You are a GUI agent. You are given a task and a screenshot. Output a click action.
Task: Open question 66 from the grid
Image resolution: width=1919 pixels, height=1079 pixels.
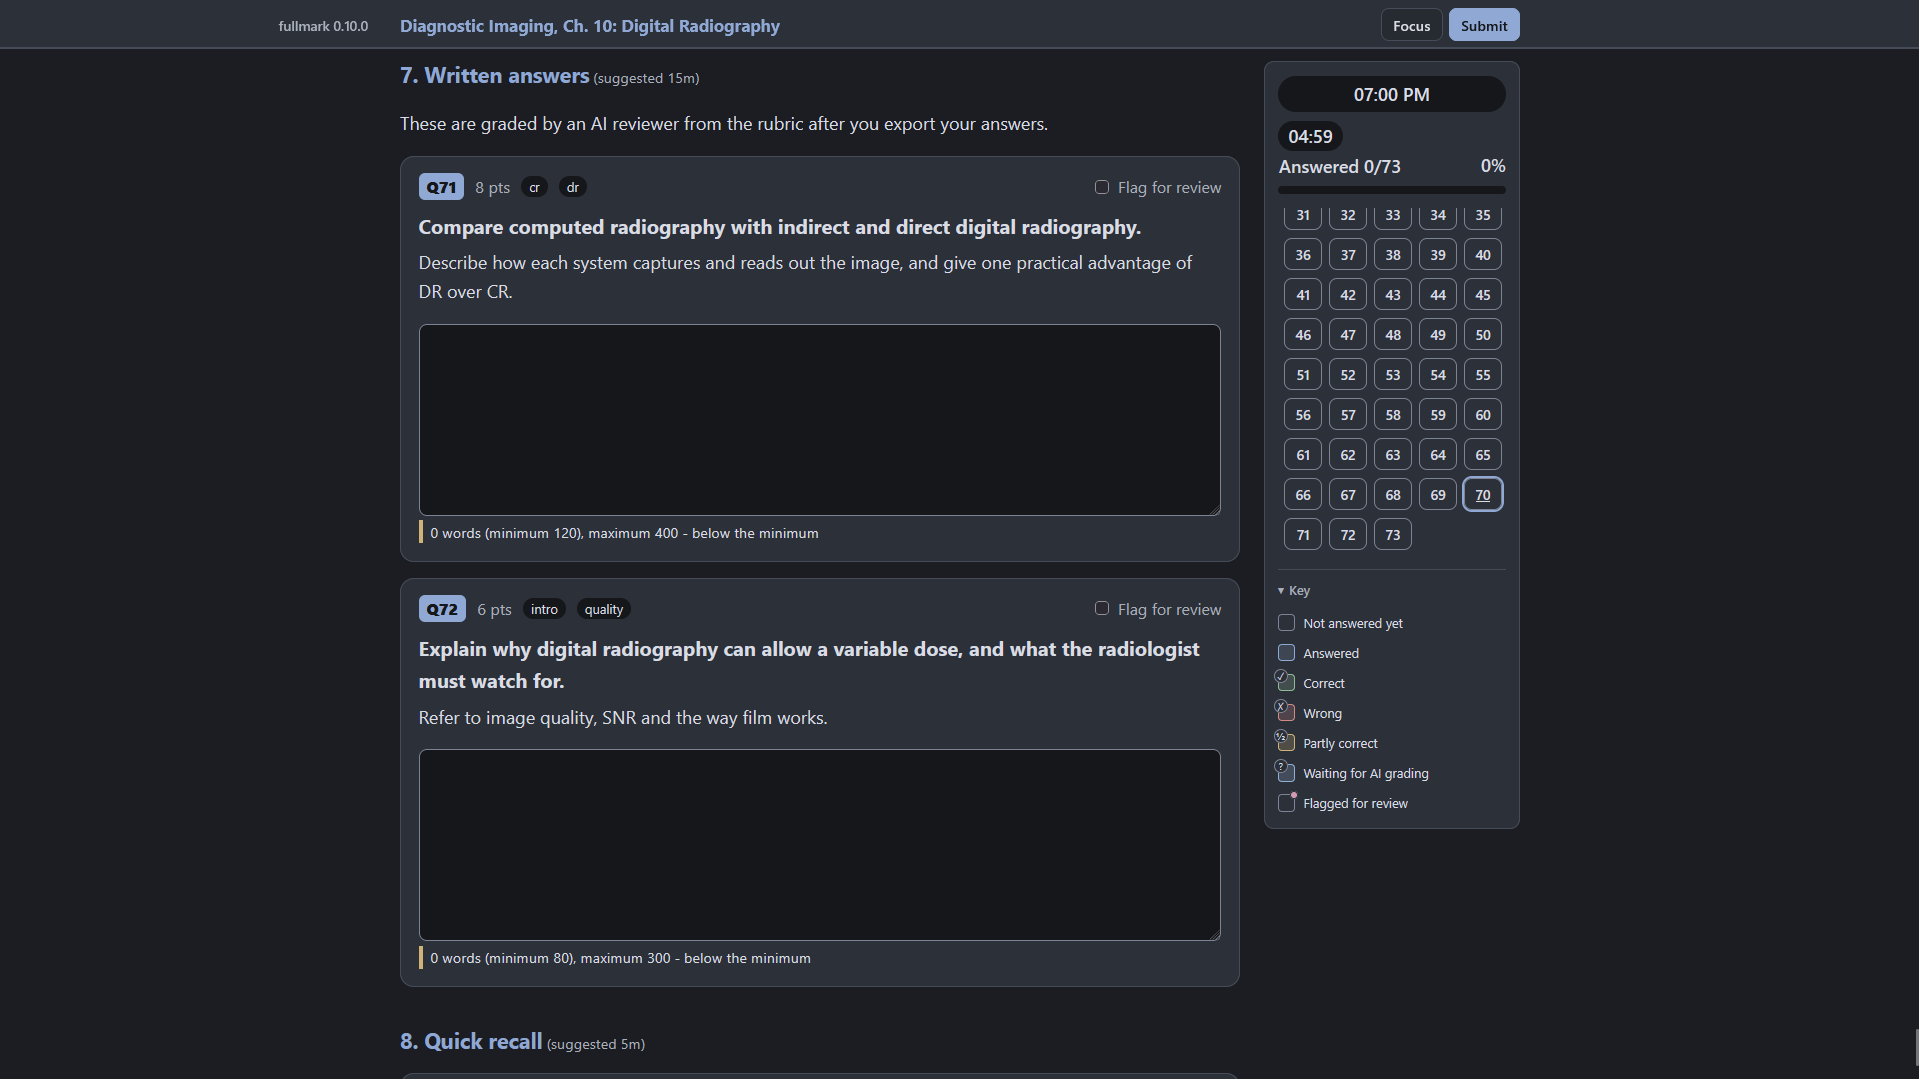(x=1303, y=494)
